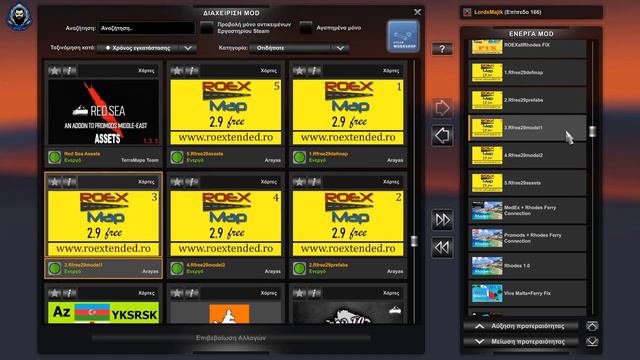Screen dimensions: 640x360
Task: Info icon on 4.Rfree29model2 card
Action: click(x=192, y=182)
